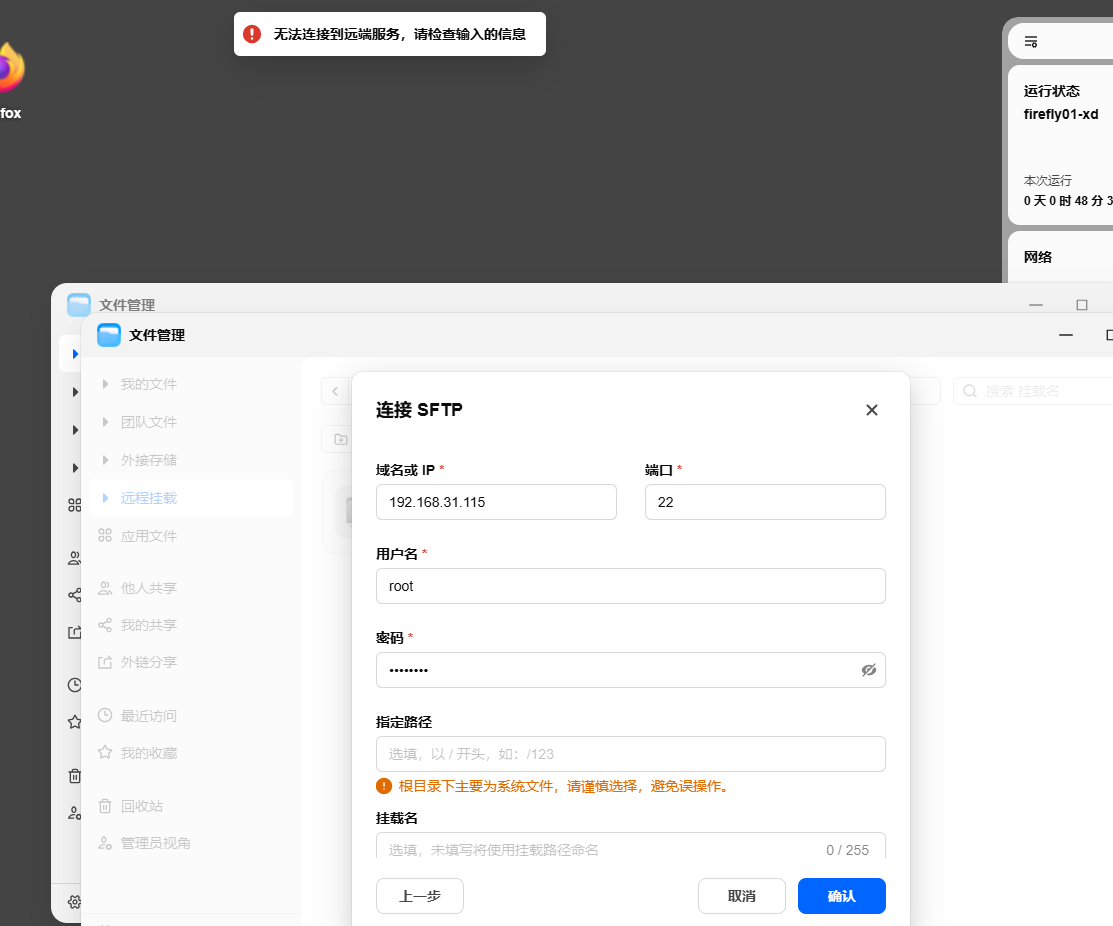The height and width of the screenshot is (926, 1113).
Task: Click the 指定路径 input field
Action: click(x=630, y=754)
